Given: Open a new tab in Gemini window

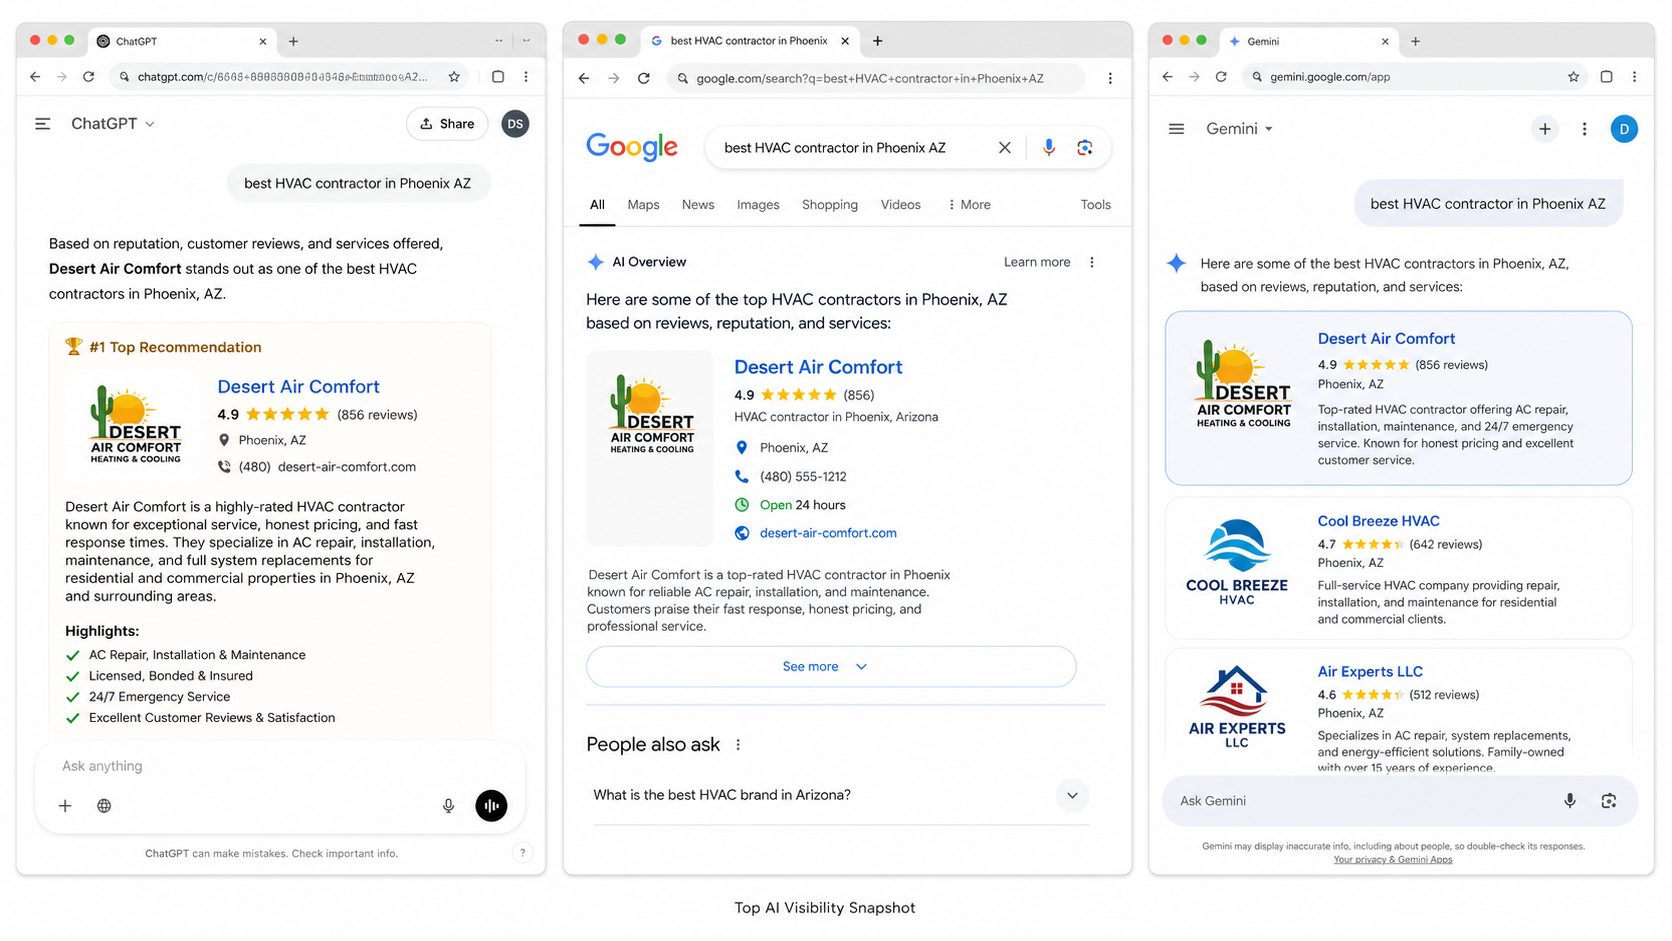Looking at the screenshot, I should click(1415, 41).
